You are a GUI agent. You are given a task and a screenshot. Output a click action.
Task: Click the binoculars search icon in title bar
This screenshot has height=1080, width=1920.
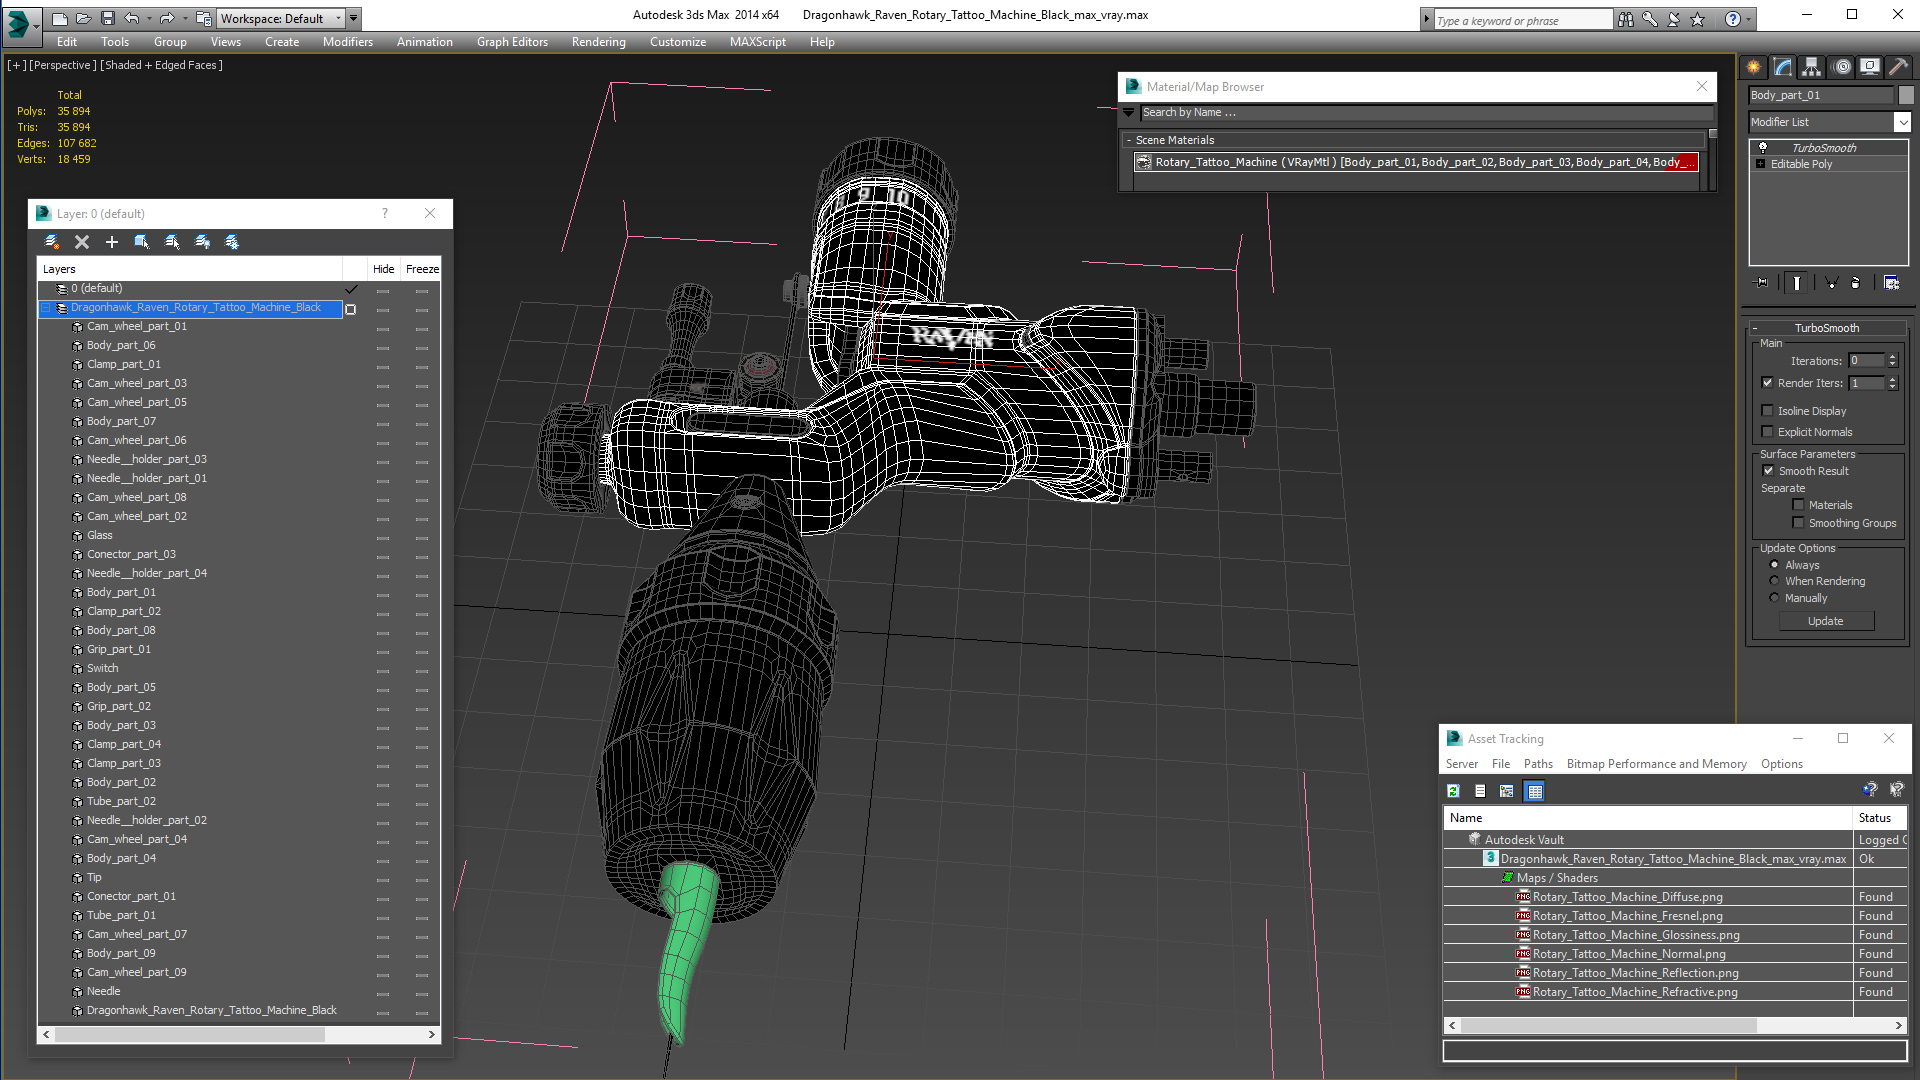[1626, 19]
